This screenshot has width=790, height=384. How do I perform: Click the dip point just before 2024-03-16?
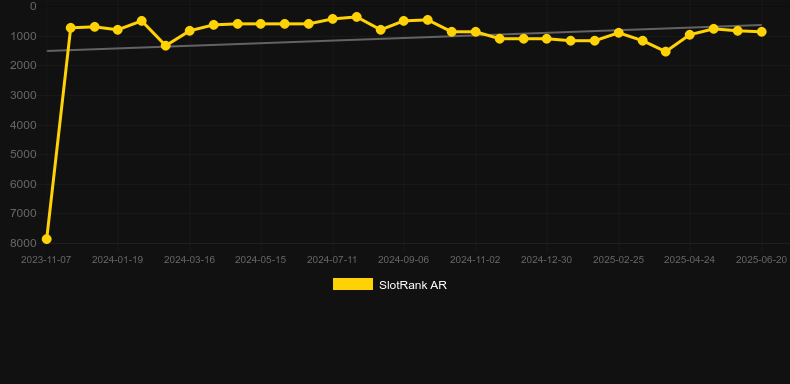point(165,46)
